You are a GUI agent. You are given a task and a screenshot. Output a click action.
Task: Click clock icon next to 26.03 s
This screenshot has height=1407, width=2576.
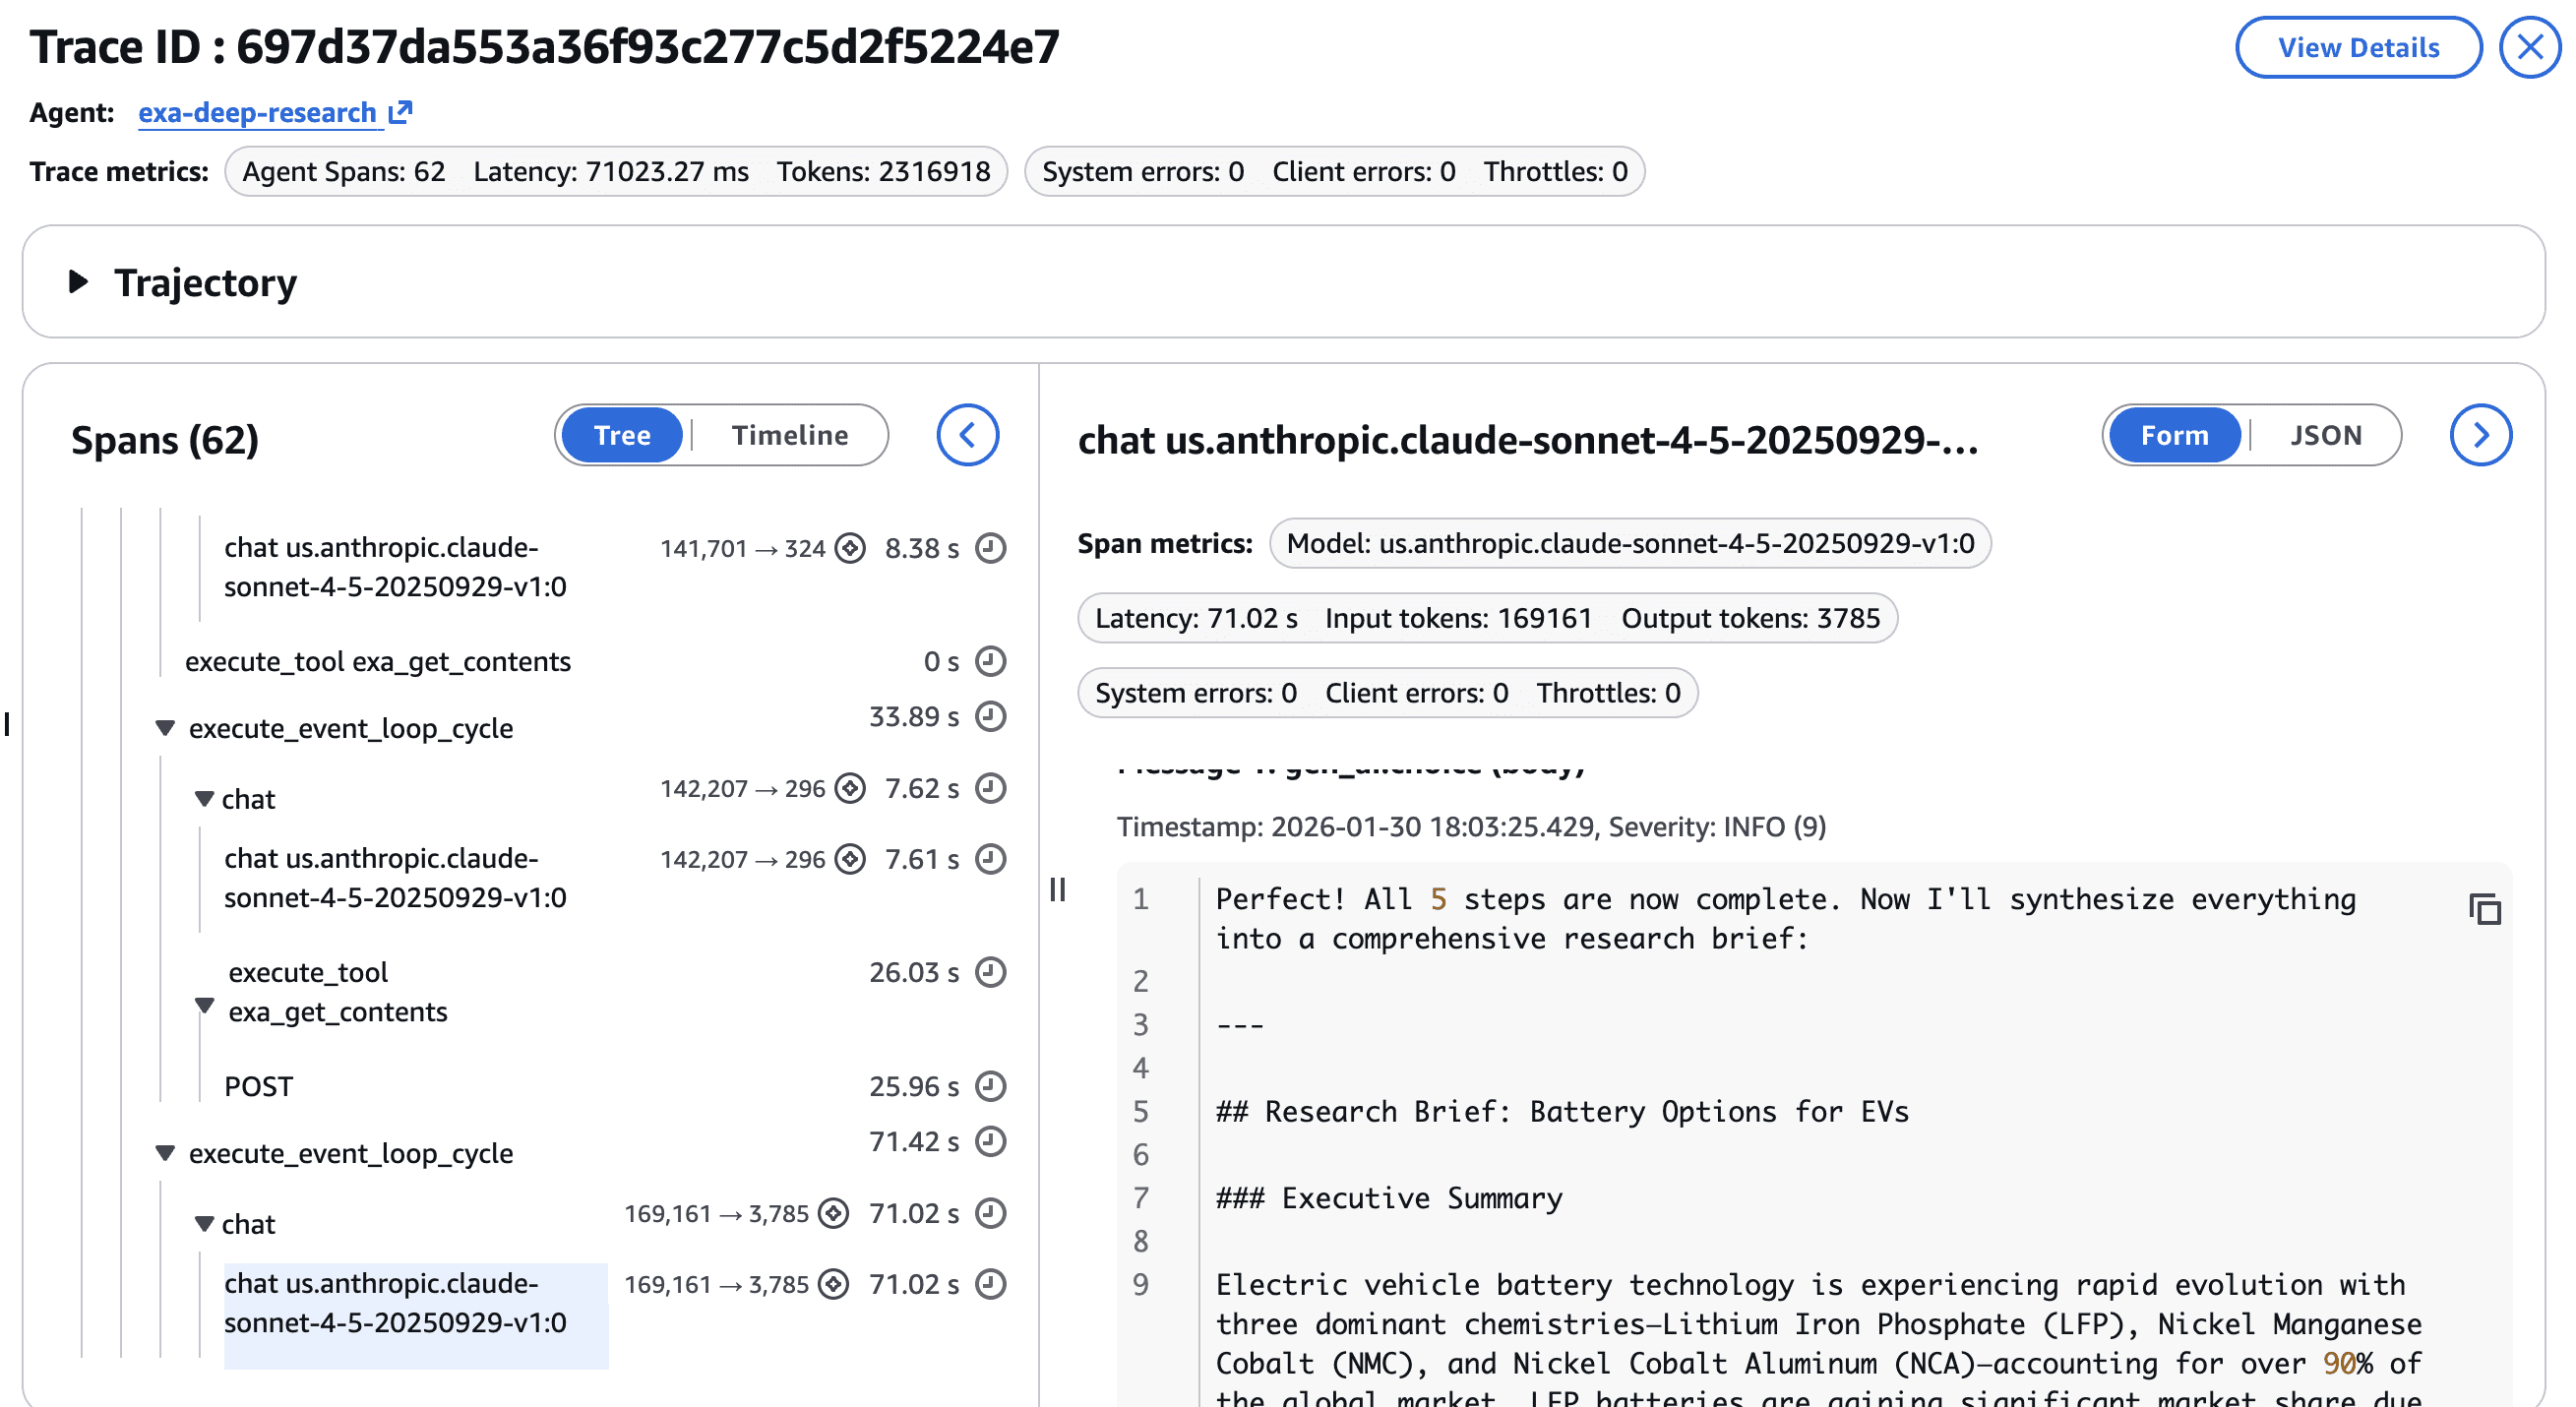tap(990, 972)
